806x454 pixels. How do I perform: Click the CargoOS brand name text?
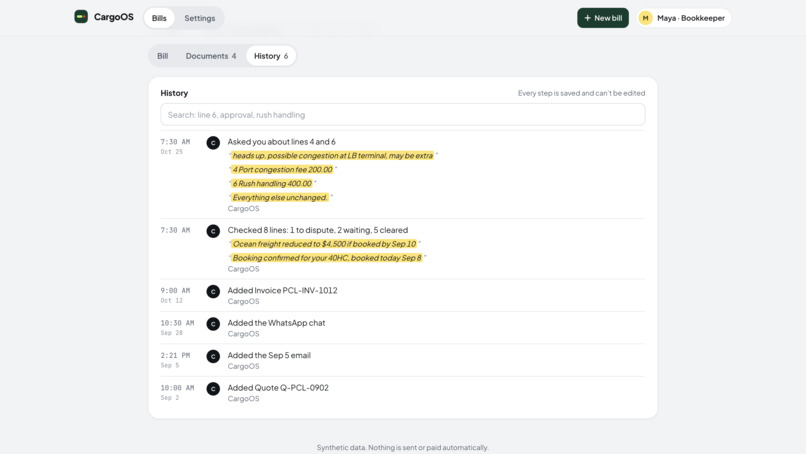pos(114,17)
